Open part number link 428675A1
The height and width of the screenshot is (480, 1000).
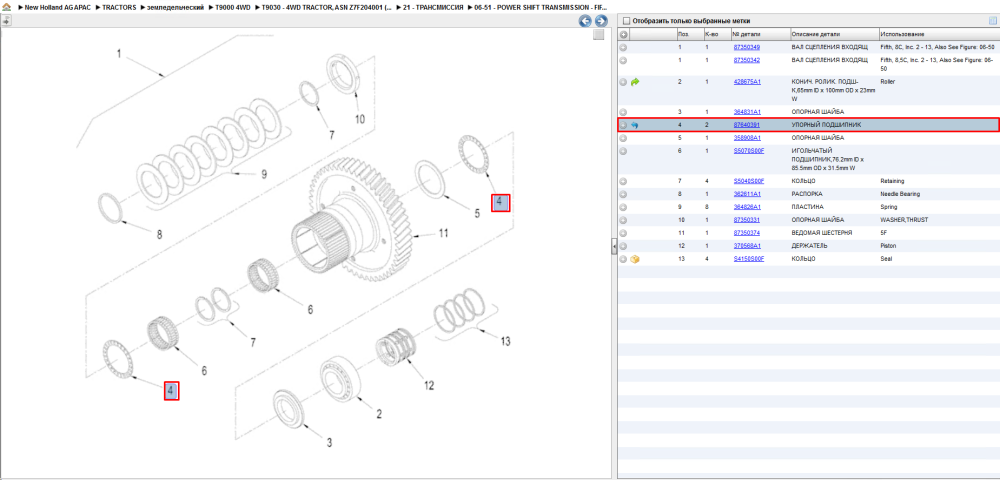coord(747,82)
